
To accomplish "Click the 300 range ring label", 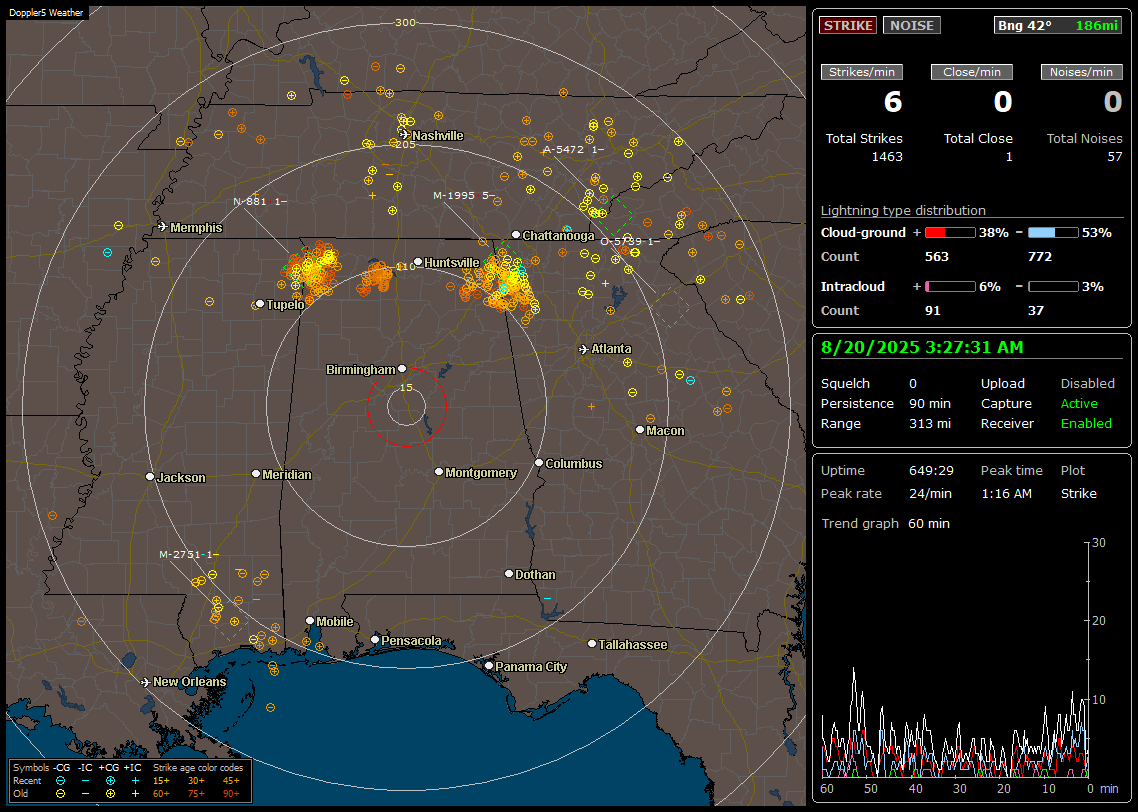I will [406, 22].
